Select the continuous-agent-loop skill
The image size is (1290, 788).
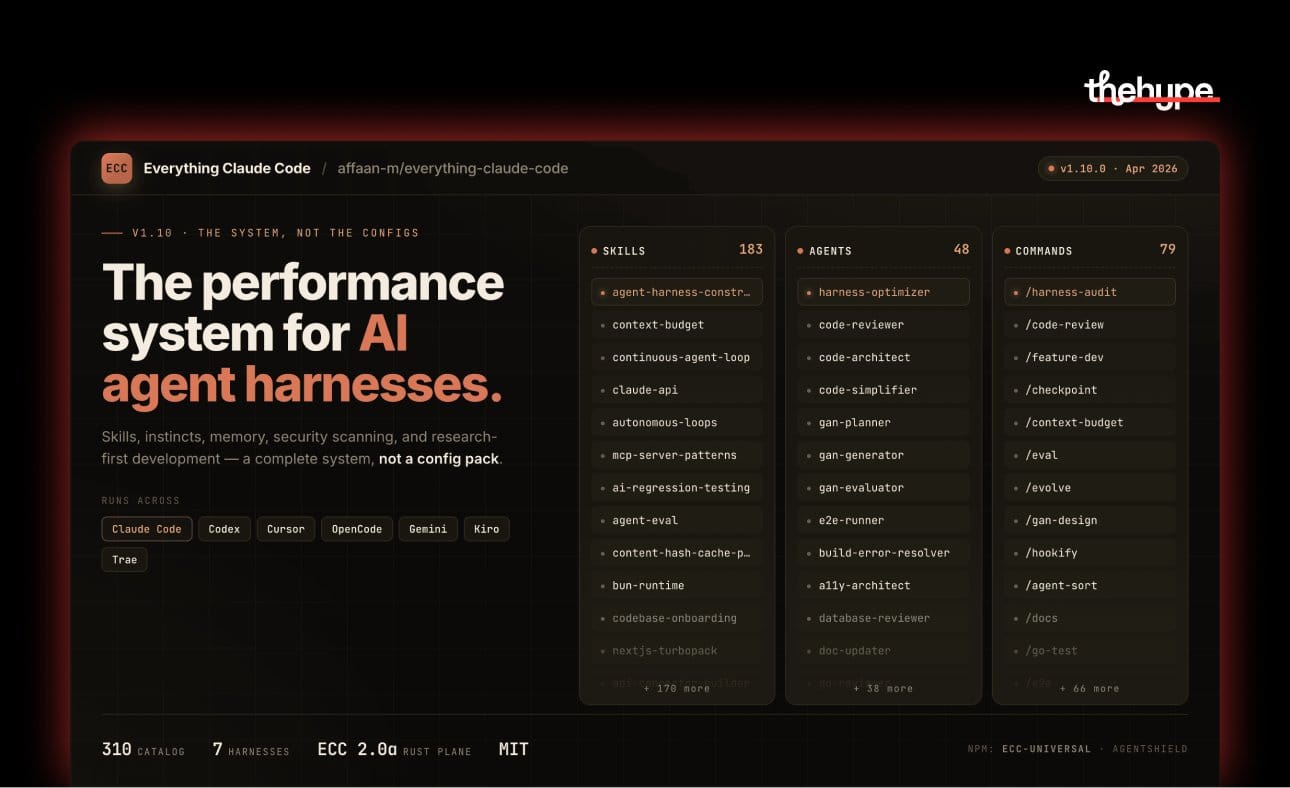pyautogui.click(x=677, y=357)
